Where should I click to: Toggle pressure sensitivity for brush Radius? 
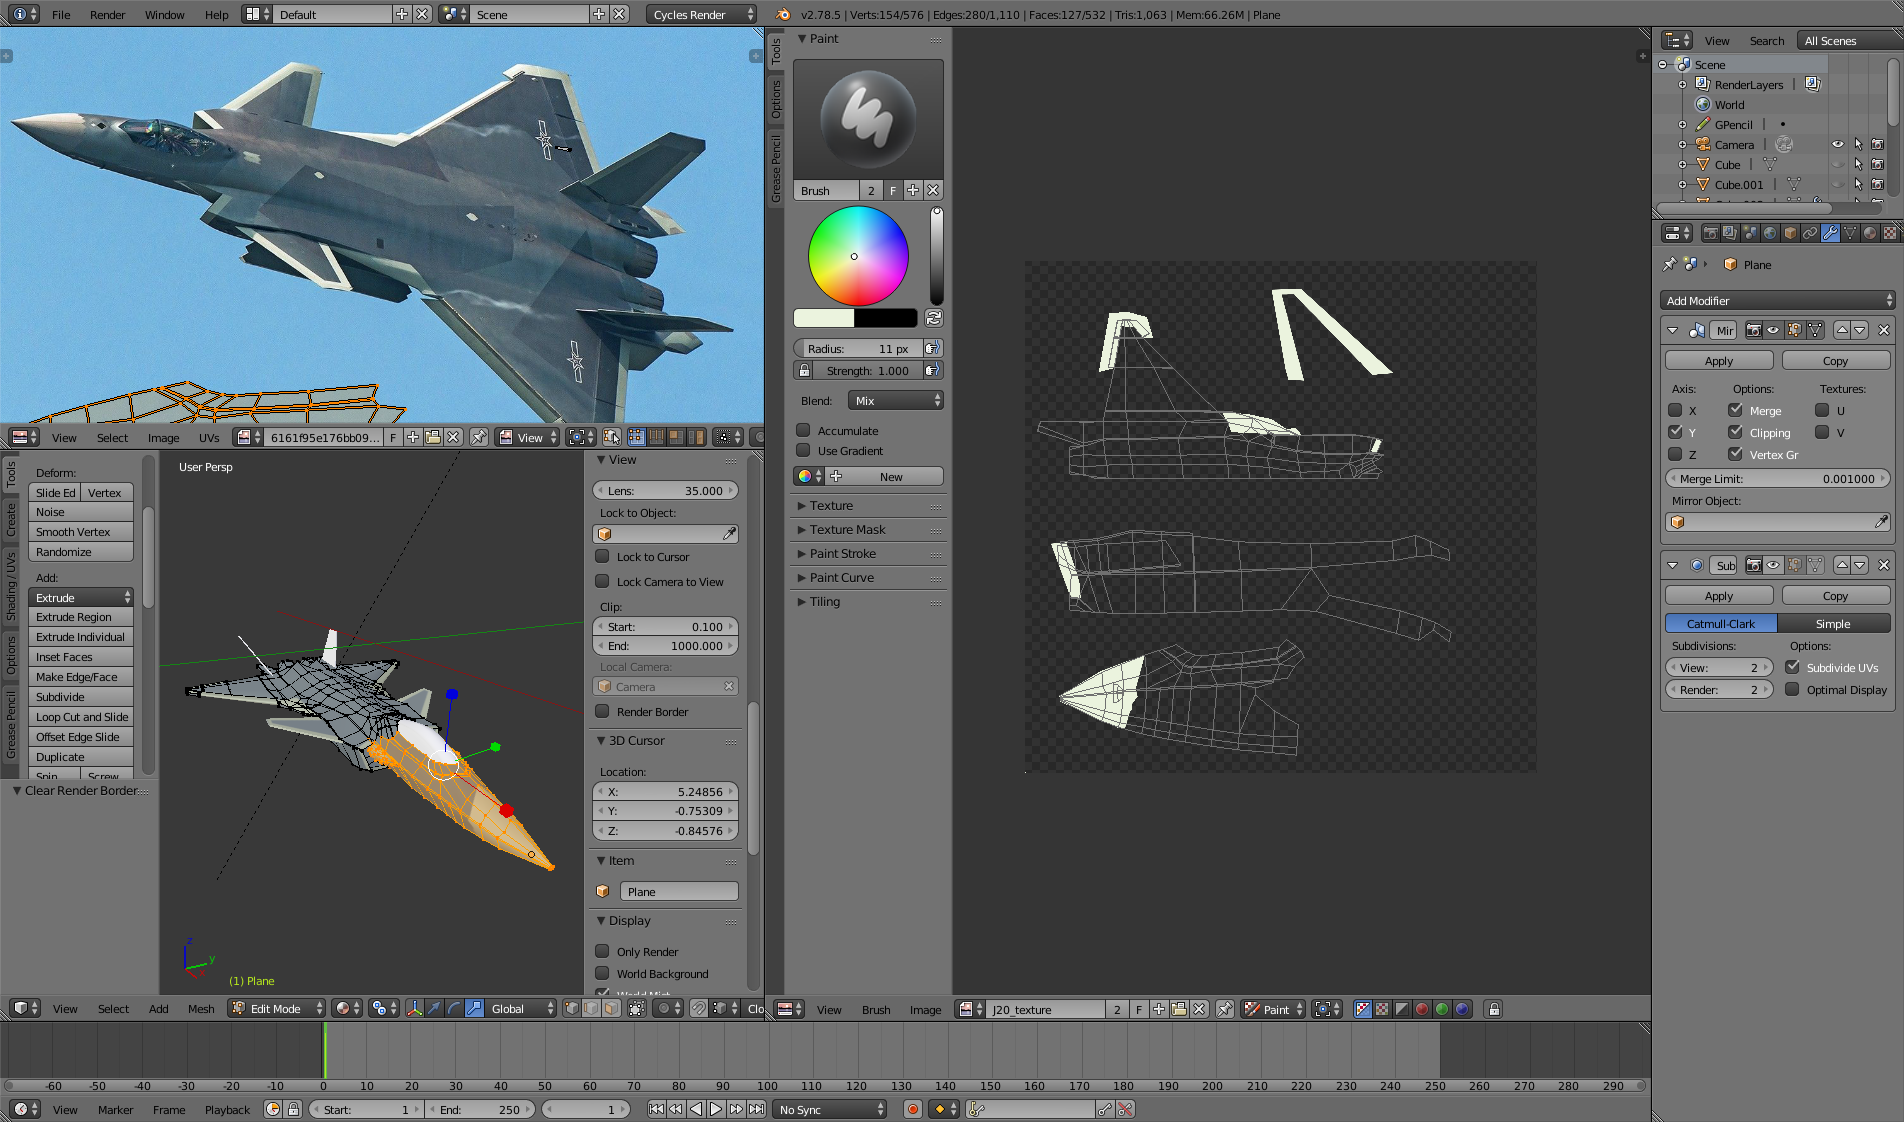coord(932,348)
